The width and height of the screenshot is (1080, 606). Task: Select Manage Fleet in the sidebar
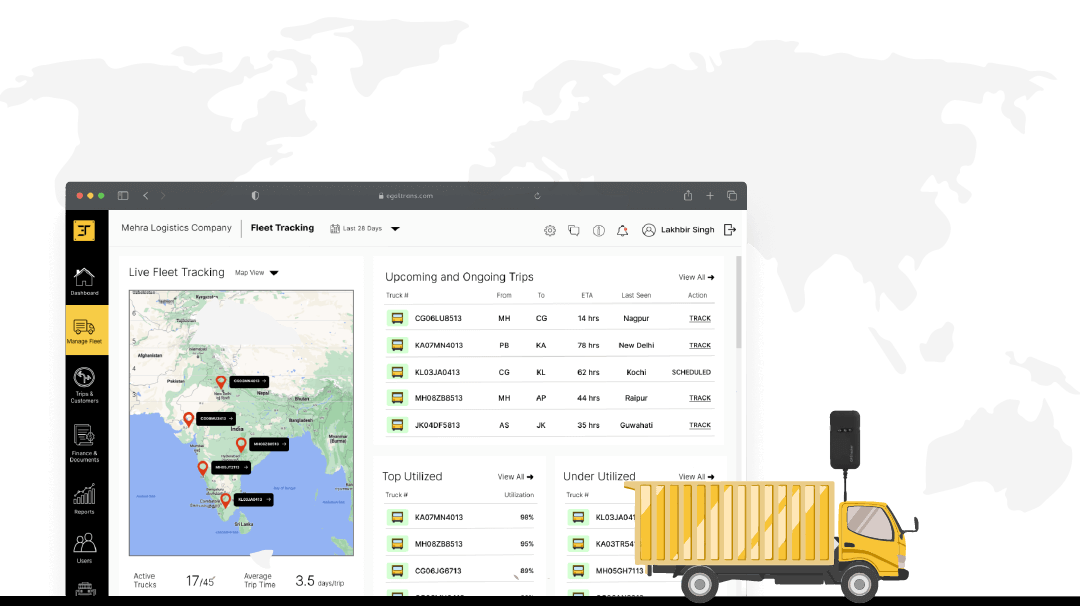coord(85,330)
